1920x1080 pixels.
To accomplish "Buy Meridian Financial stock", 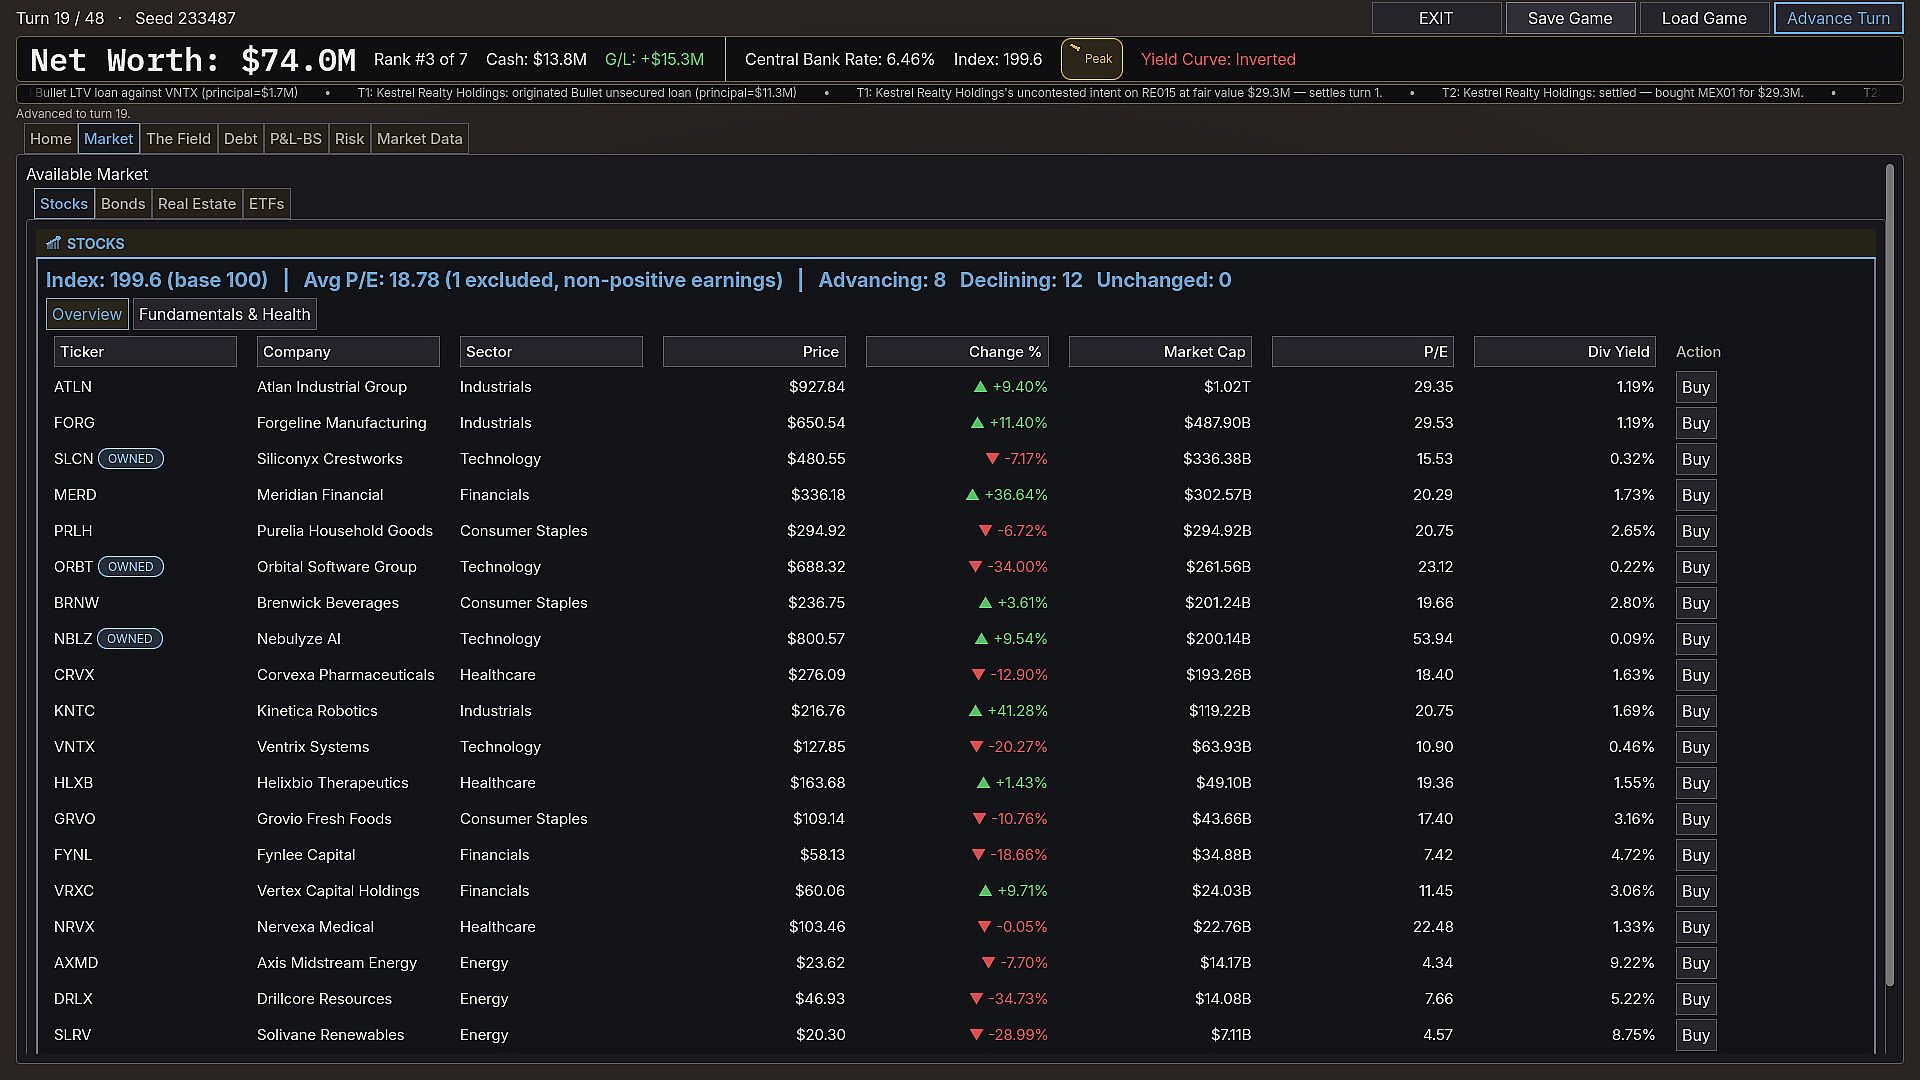I will click(1696, 495).
